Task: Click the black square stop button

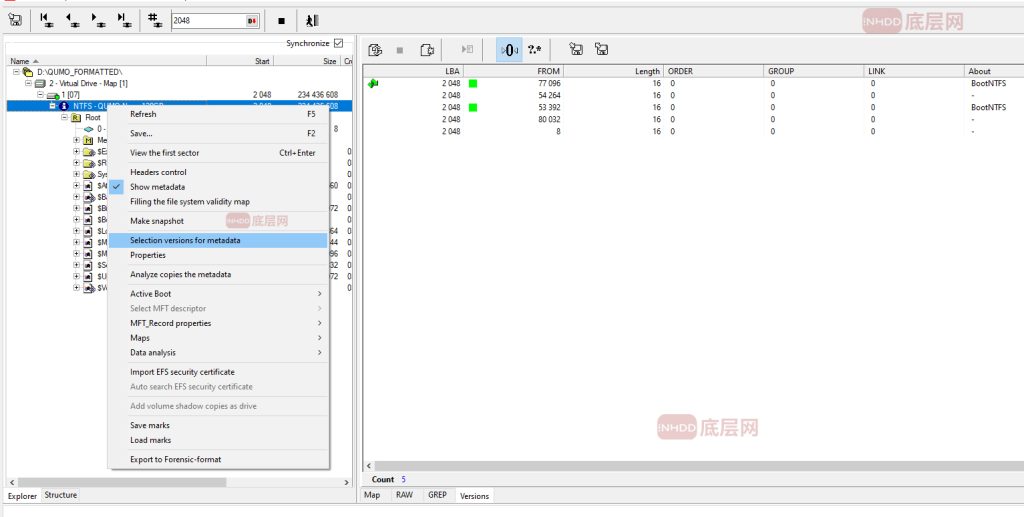Action: click(281, 20)
